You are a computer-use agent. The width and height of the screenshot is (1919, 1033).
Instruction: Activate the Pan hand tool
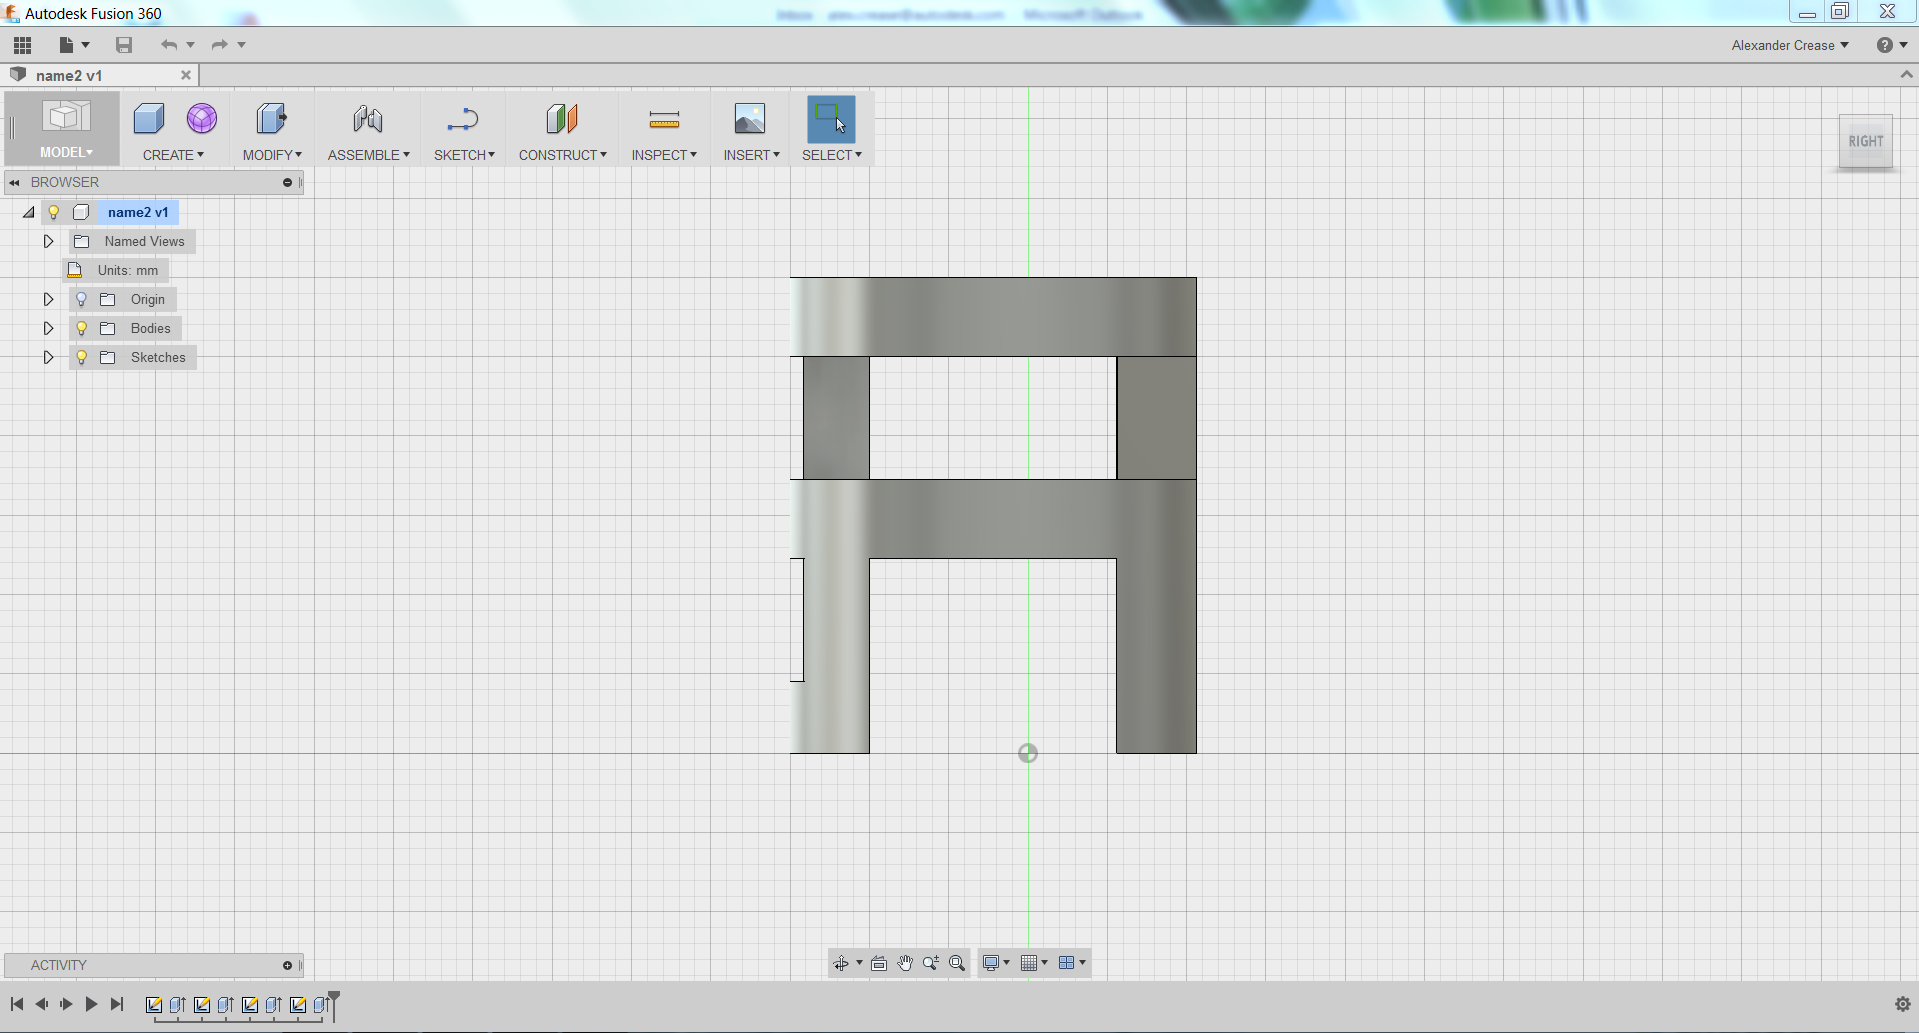pyautogui.click(x=905, y=963)
